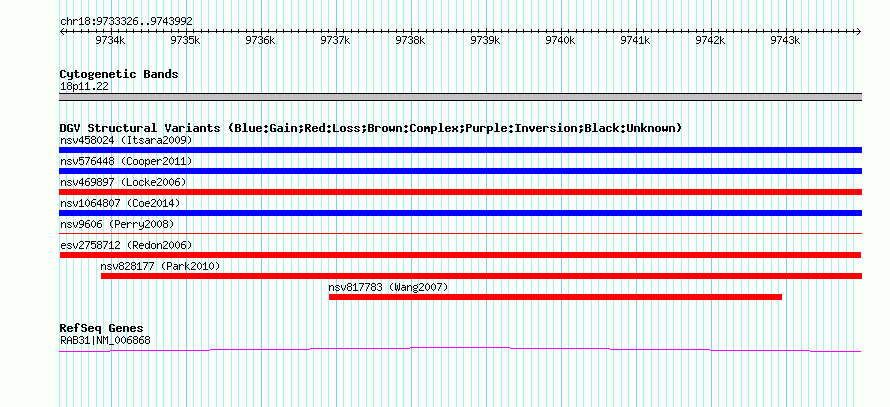
Task: Click the 9736k ruler position
Action: pyautogui.click(x=261, y=40)
